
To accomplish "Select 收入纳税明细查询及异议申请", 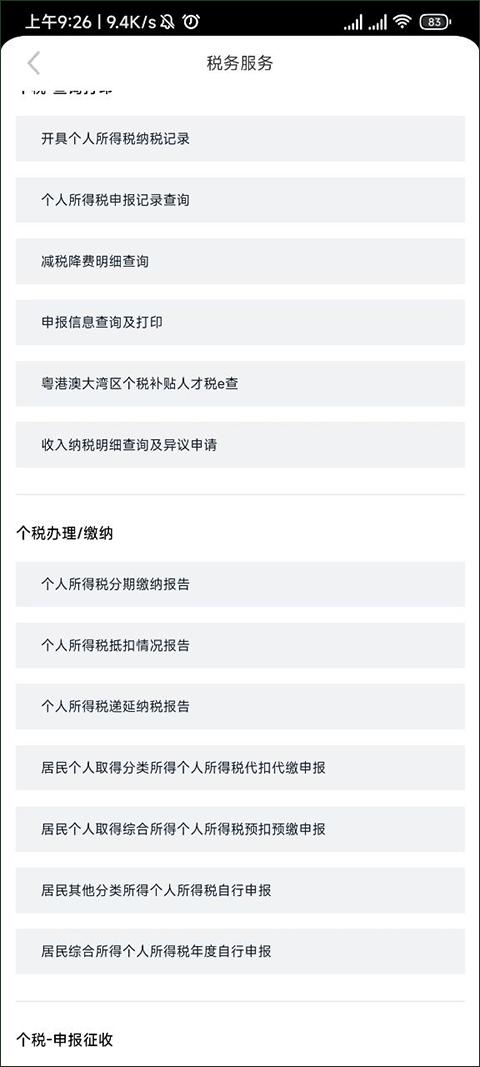I will coord(240,445).
